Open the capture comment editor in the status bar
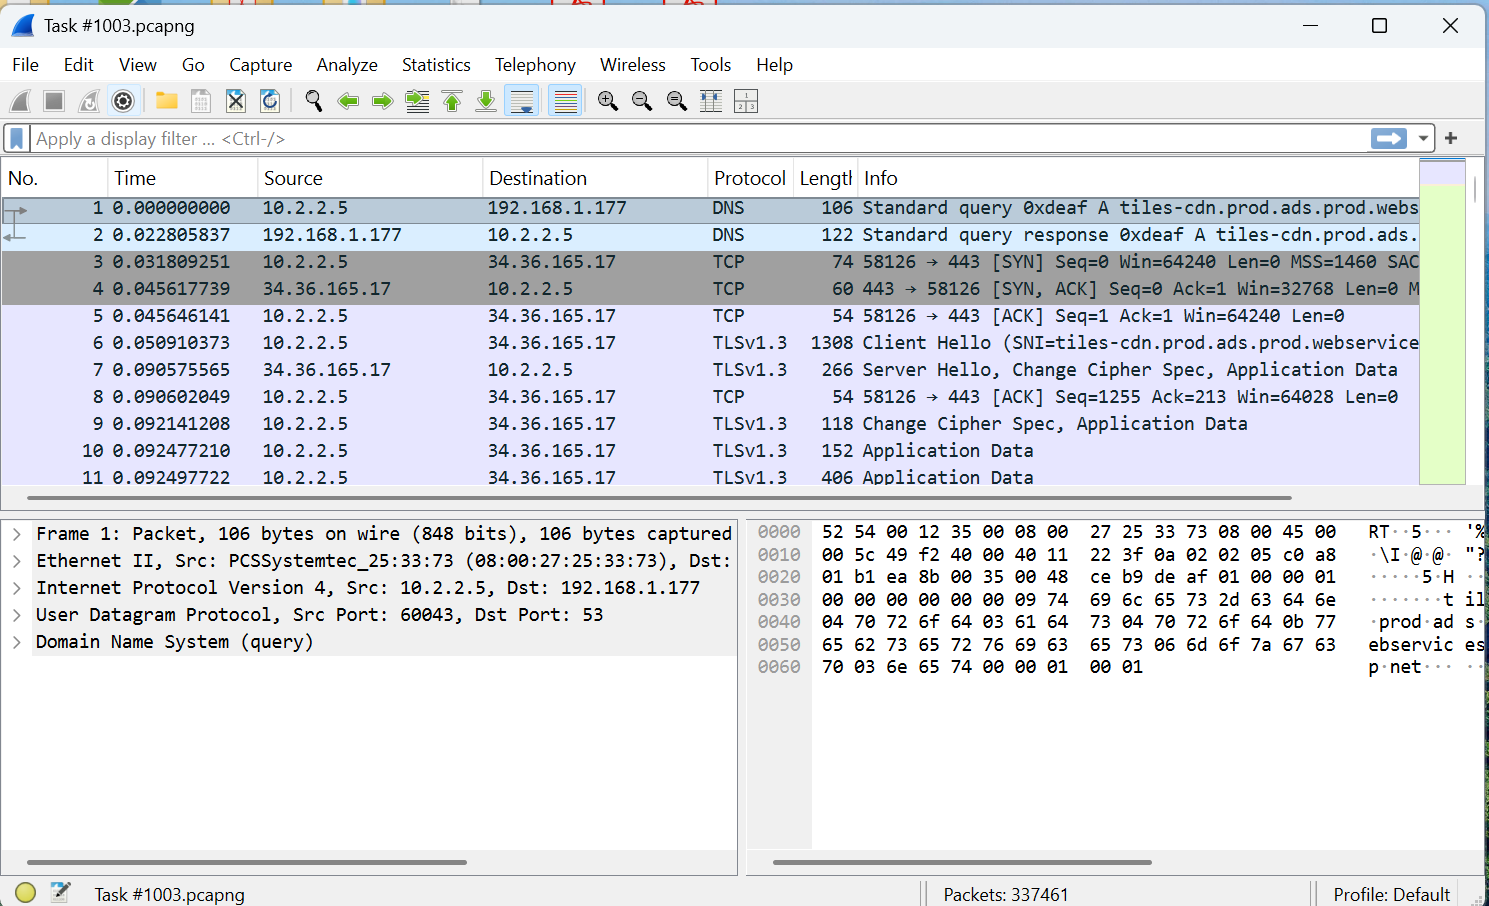1489x906 pixels. coord(58,892)
